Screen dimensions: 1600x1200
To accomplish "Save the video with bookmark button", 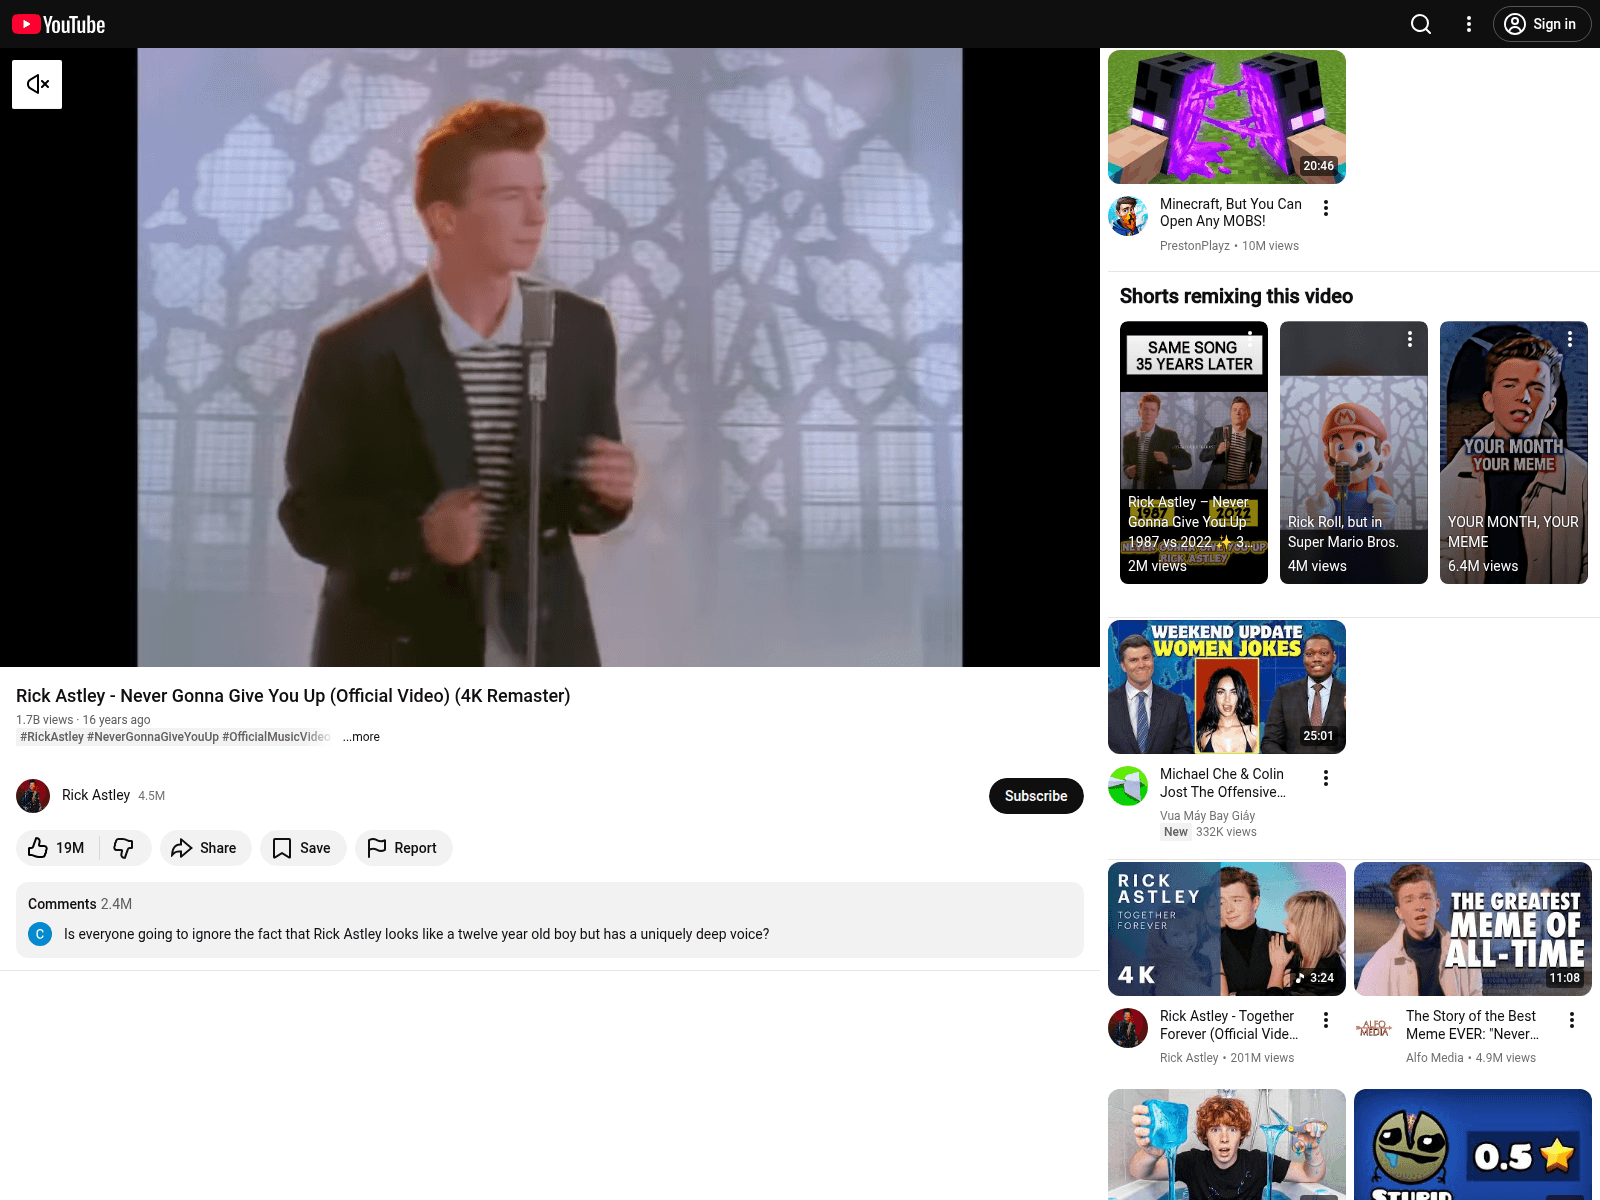I will coord(303,848).
